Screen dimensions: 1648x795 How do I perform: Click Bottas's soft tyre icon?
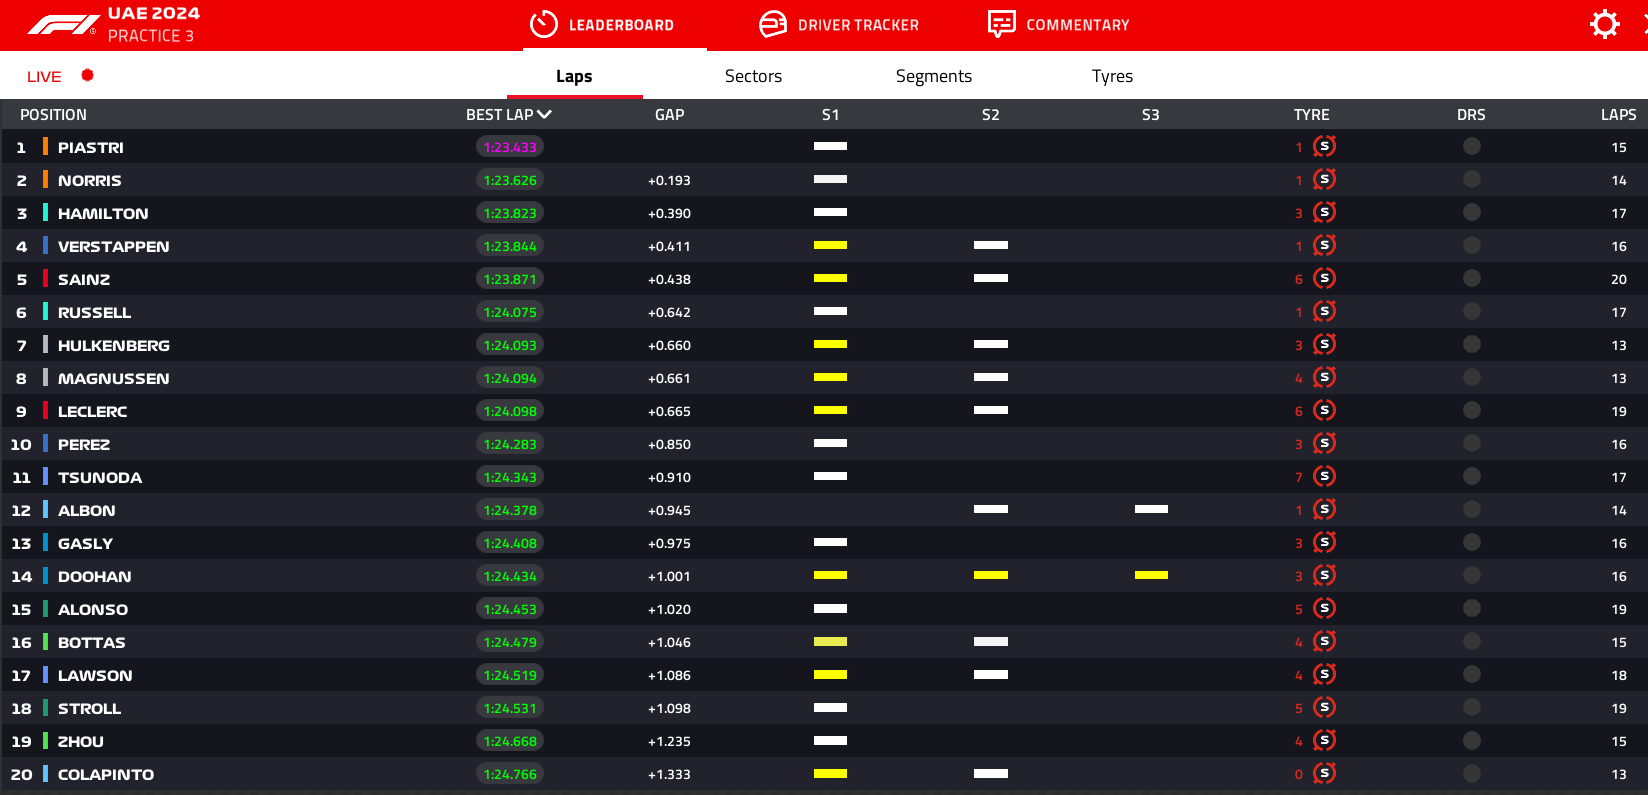pos(1324,641)
